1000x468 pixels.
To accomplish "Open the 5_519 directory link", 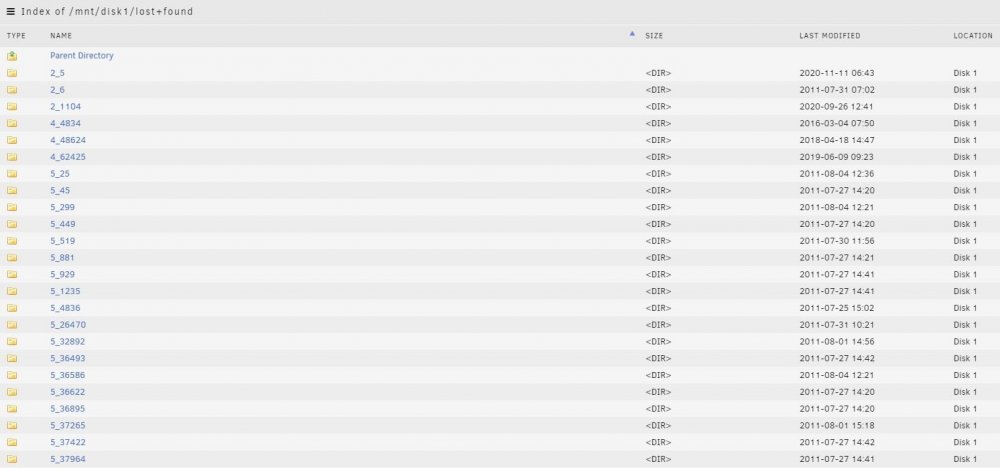I will (62, 241).
